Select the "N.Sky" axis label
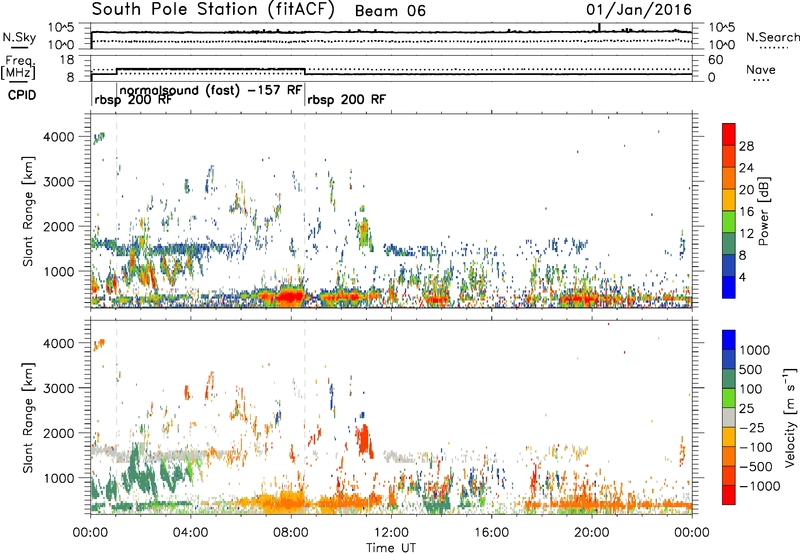The height and width of the screenshot is (554, 800). tap(19, 38)
